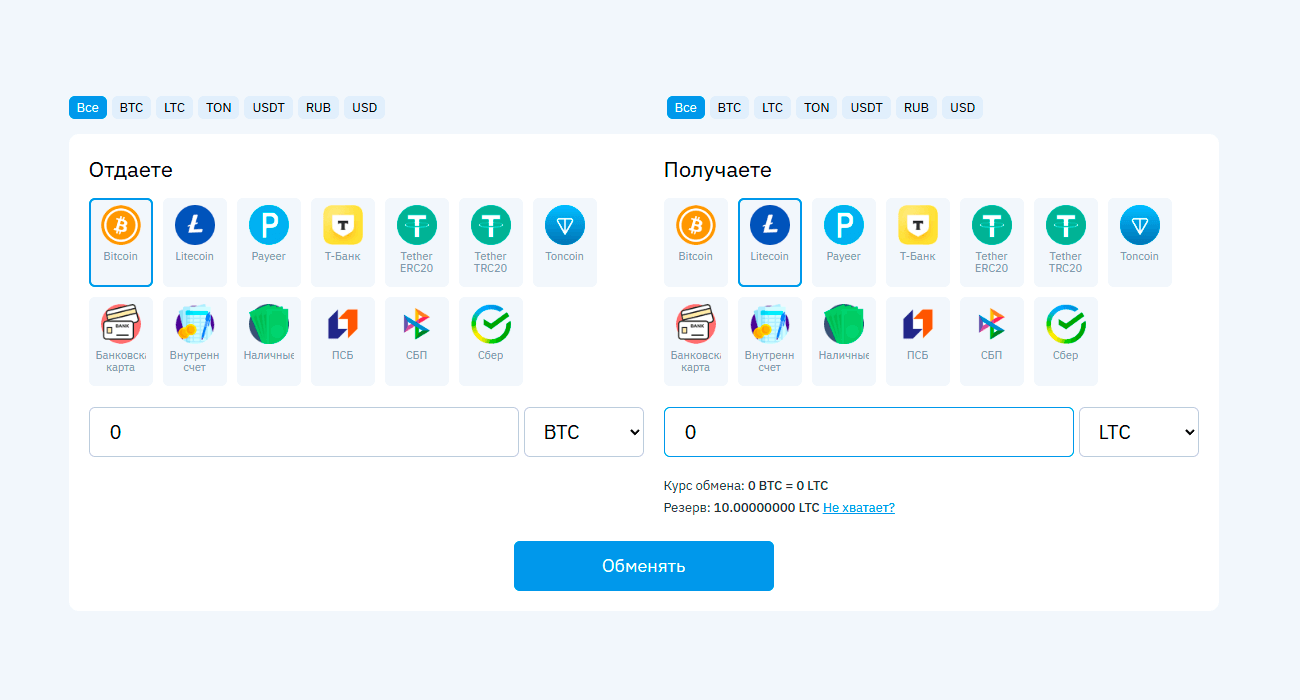Choose Внутренний счет under Получаете

(770, 342)
